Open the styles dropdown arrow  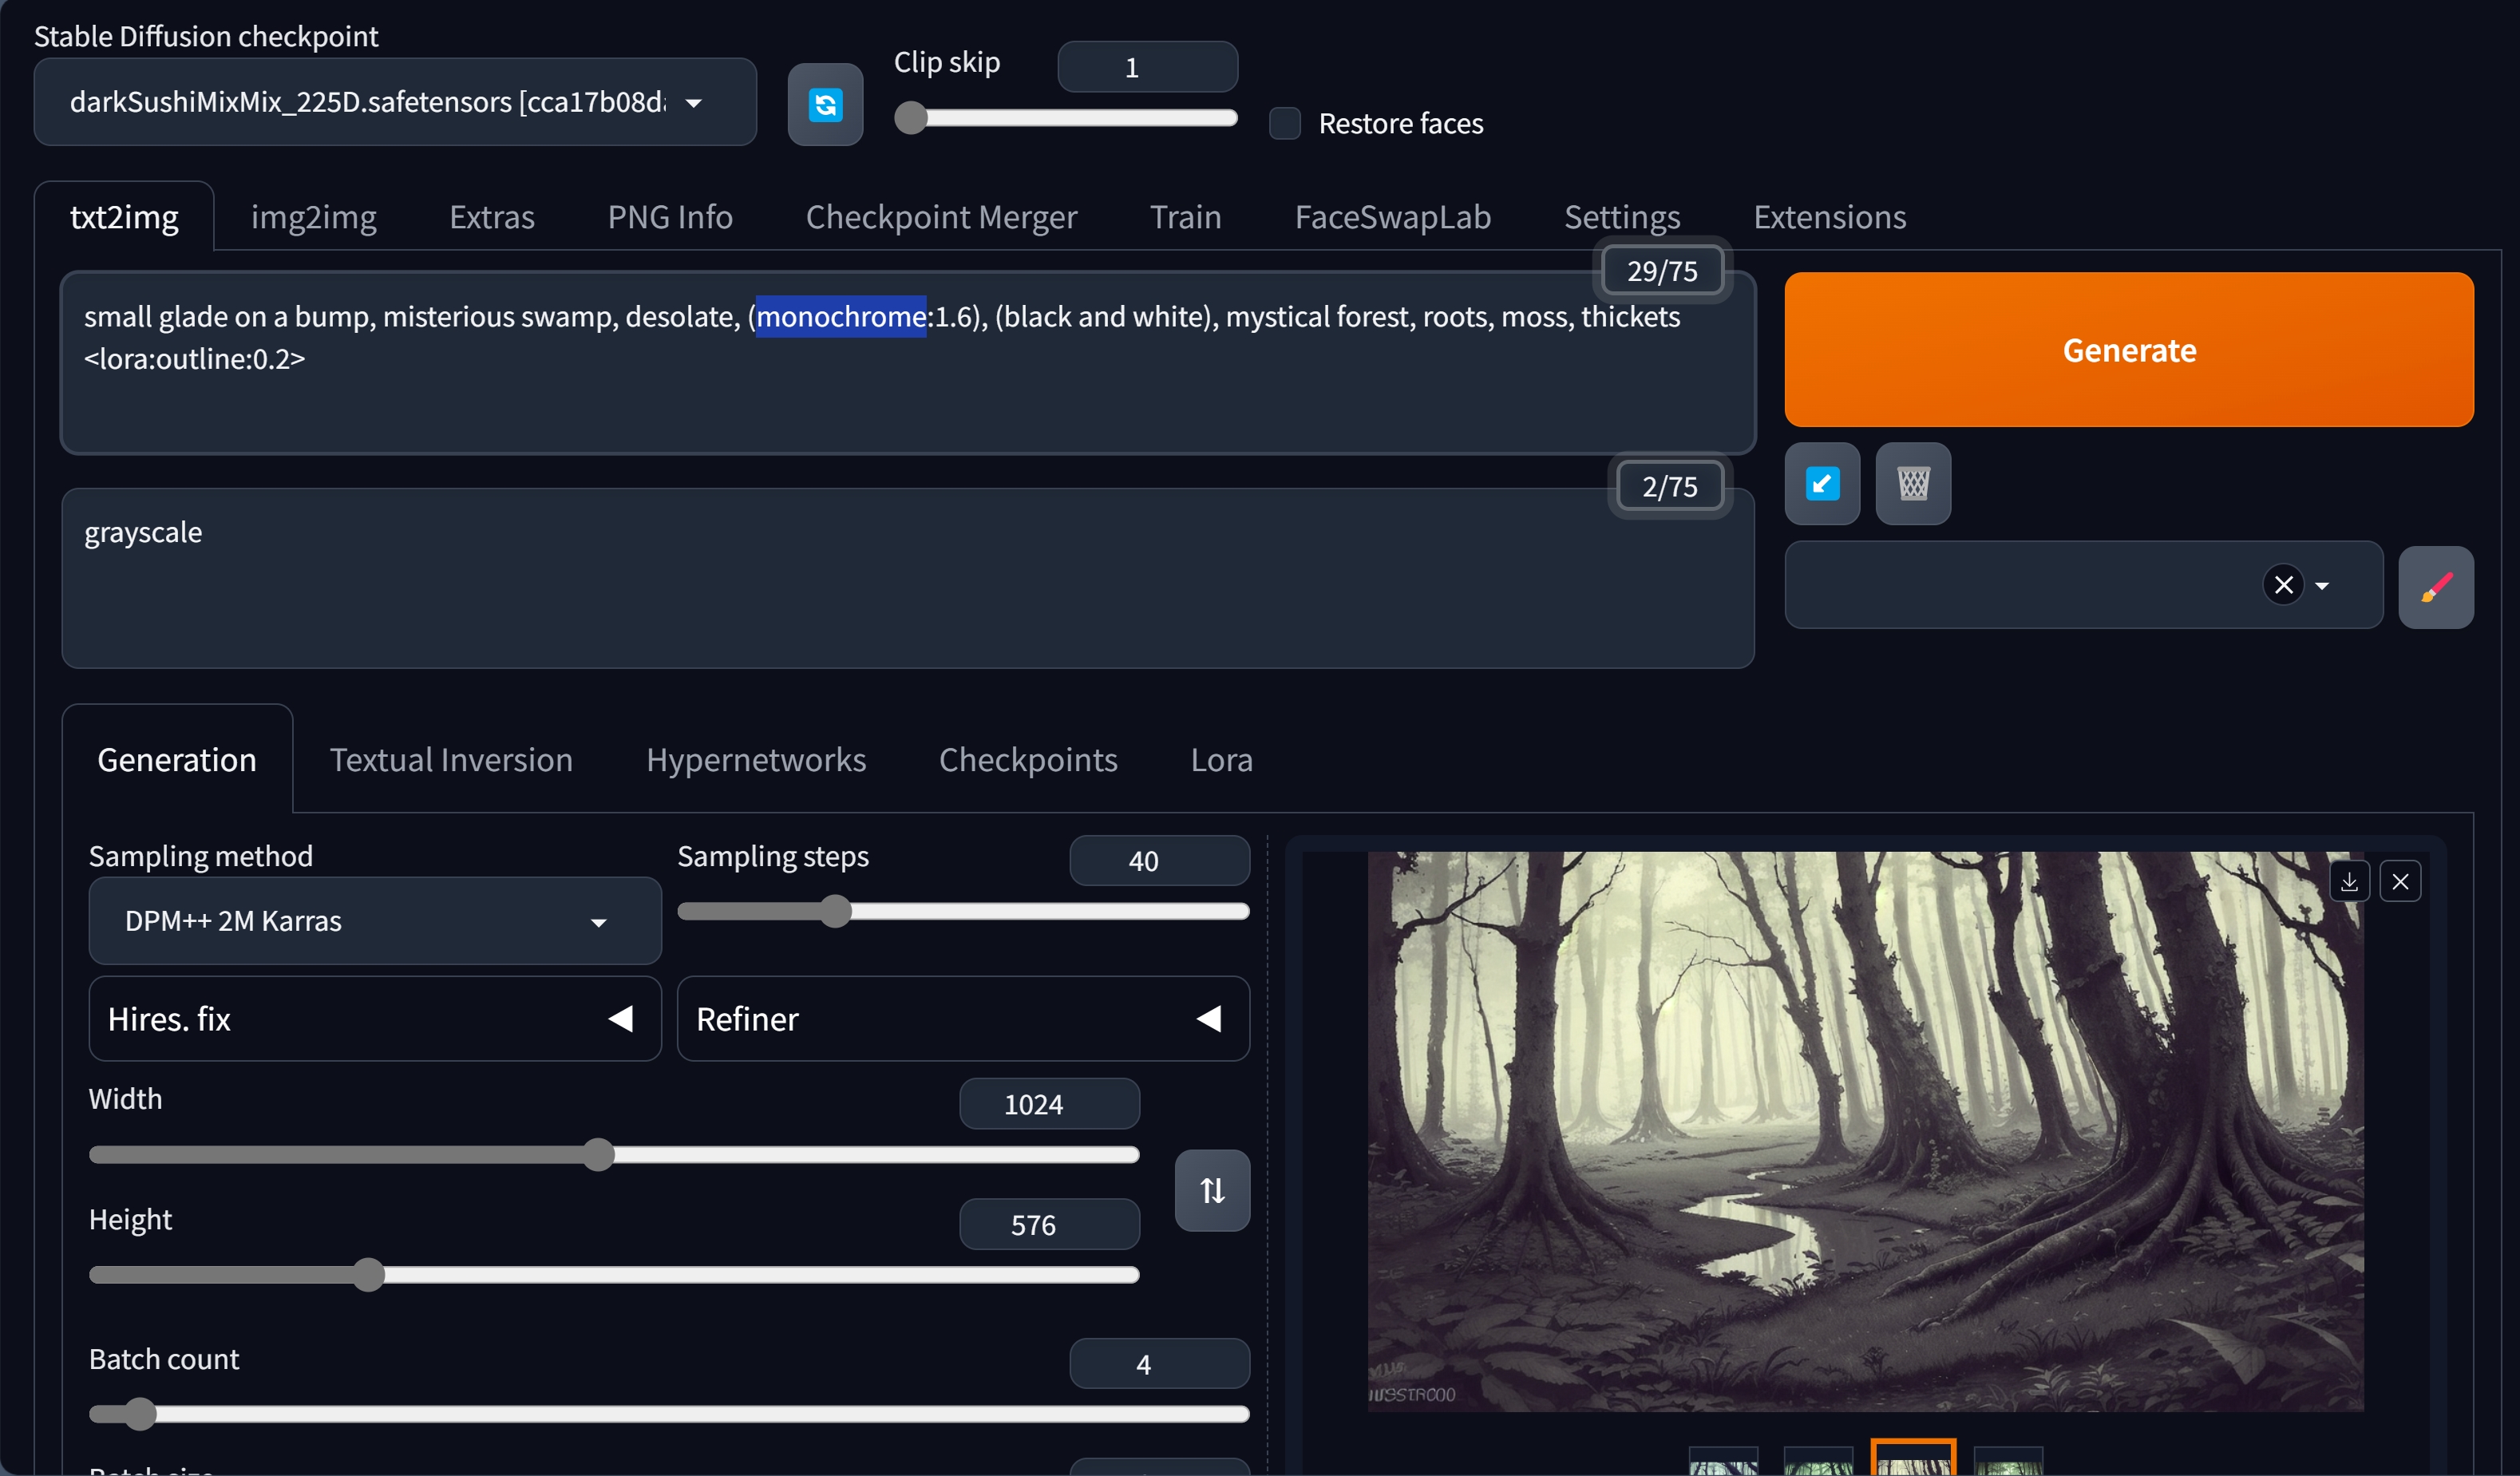coord(2322,586)
